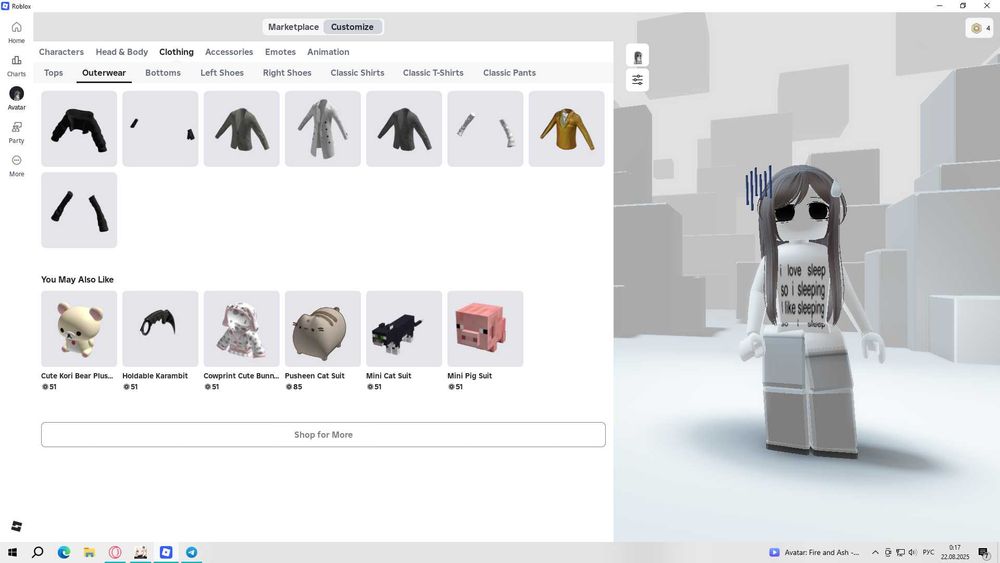Select the Left Shoes subtab
Image resolution: width=1000 pixels, height=563 pixels.
[222, 73]
